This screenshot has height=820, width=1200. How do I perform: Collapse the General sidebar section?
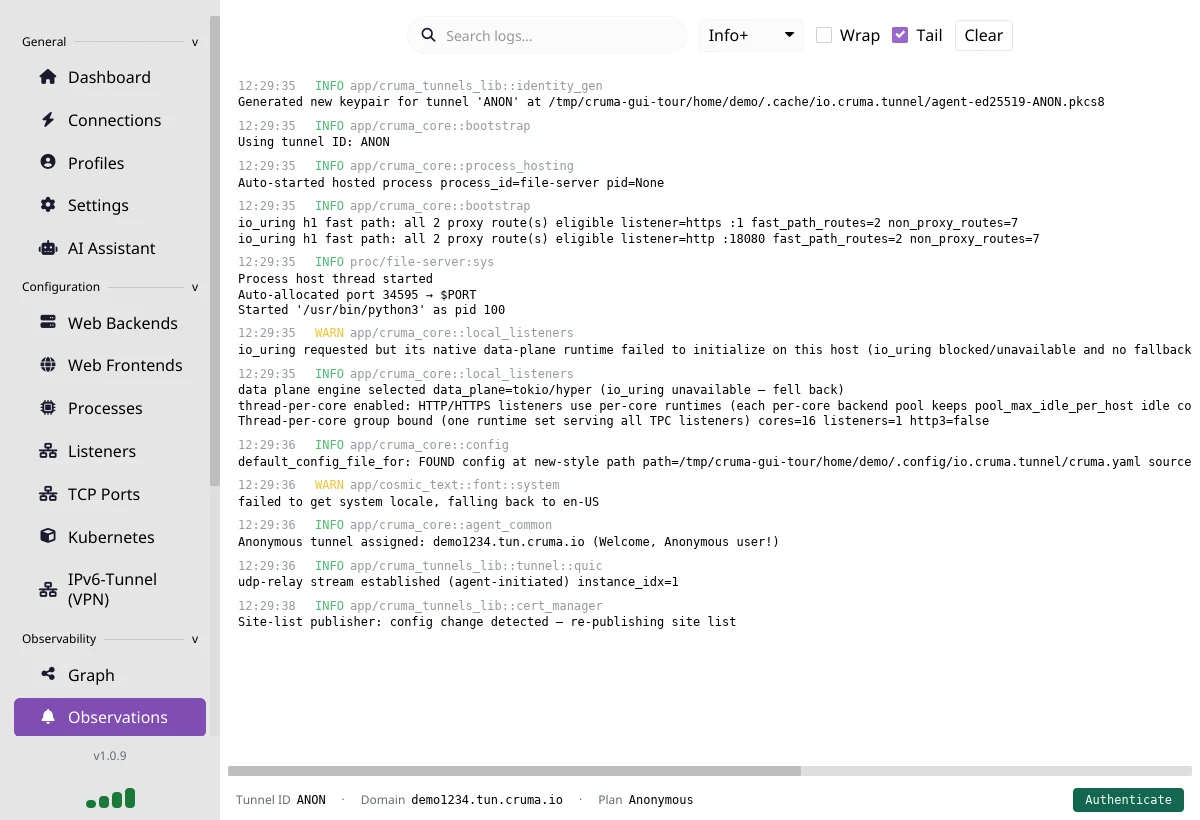click(x=195, y=42)
